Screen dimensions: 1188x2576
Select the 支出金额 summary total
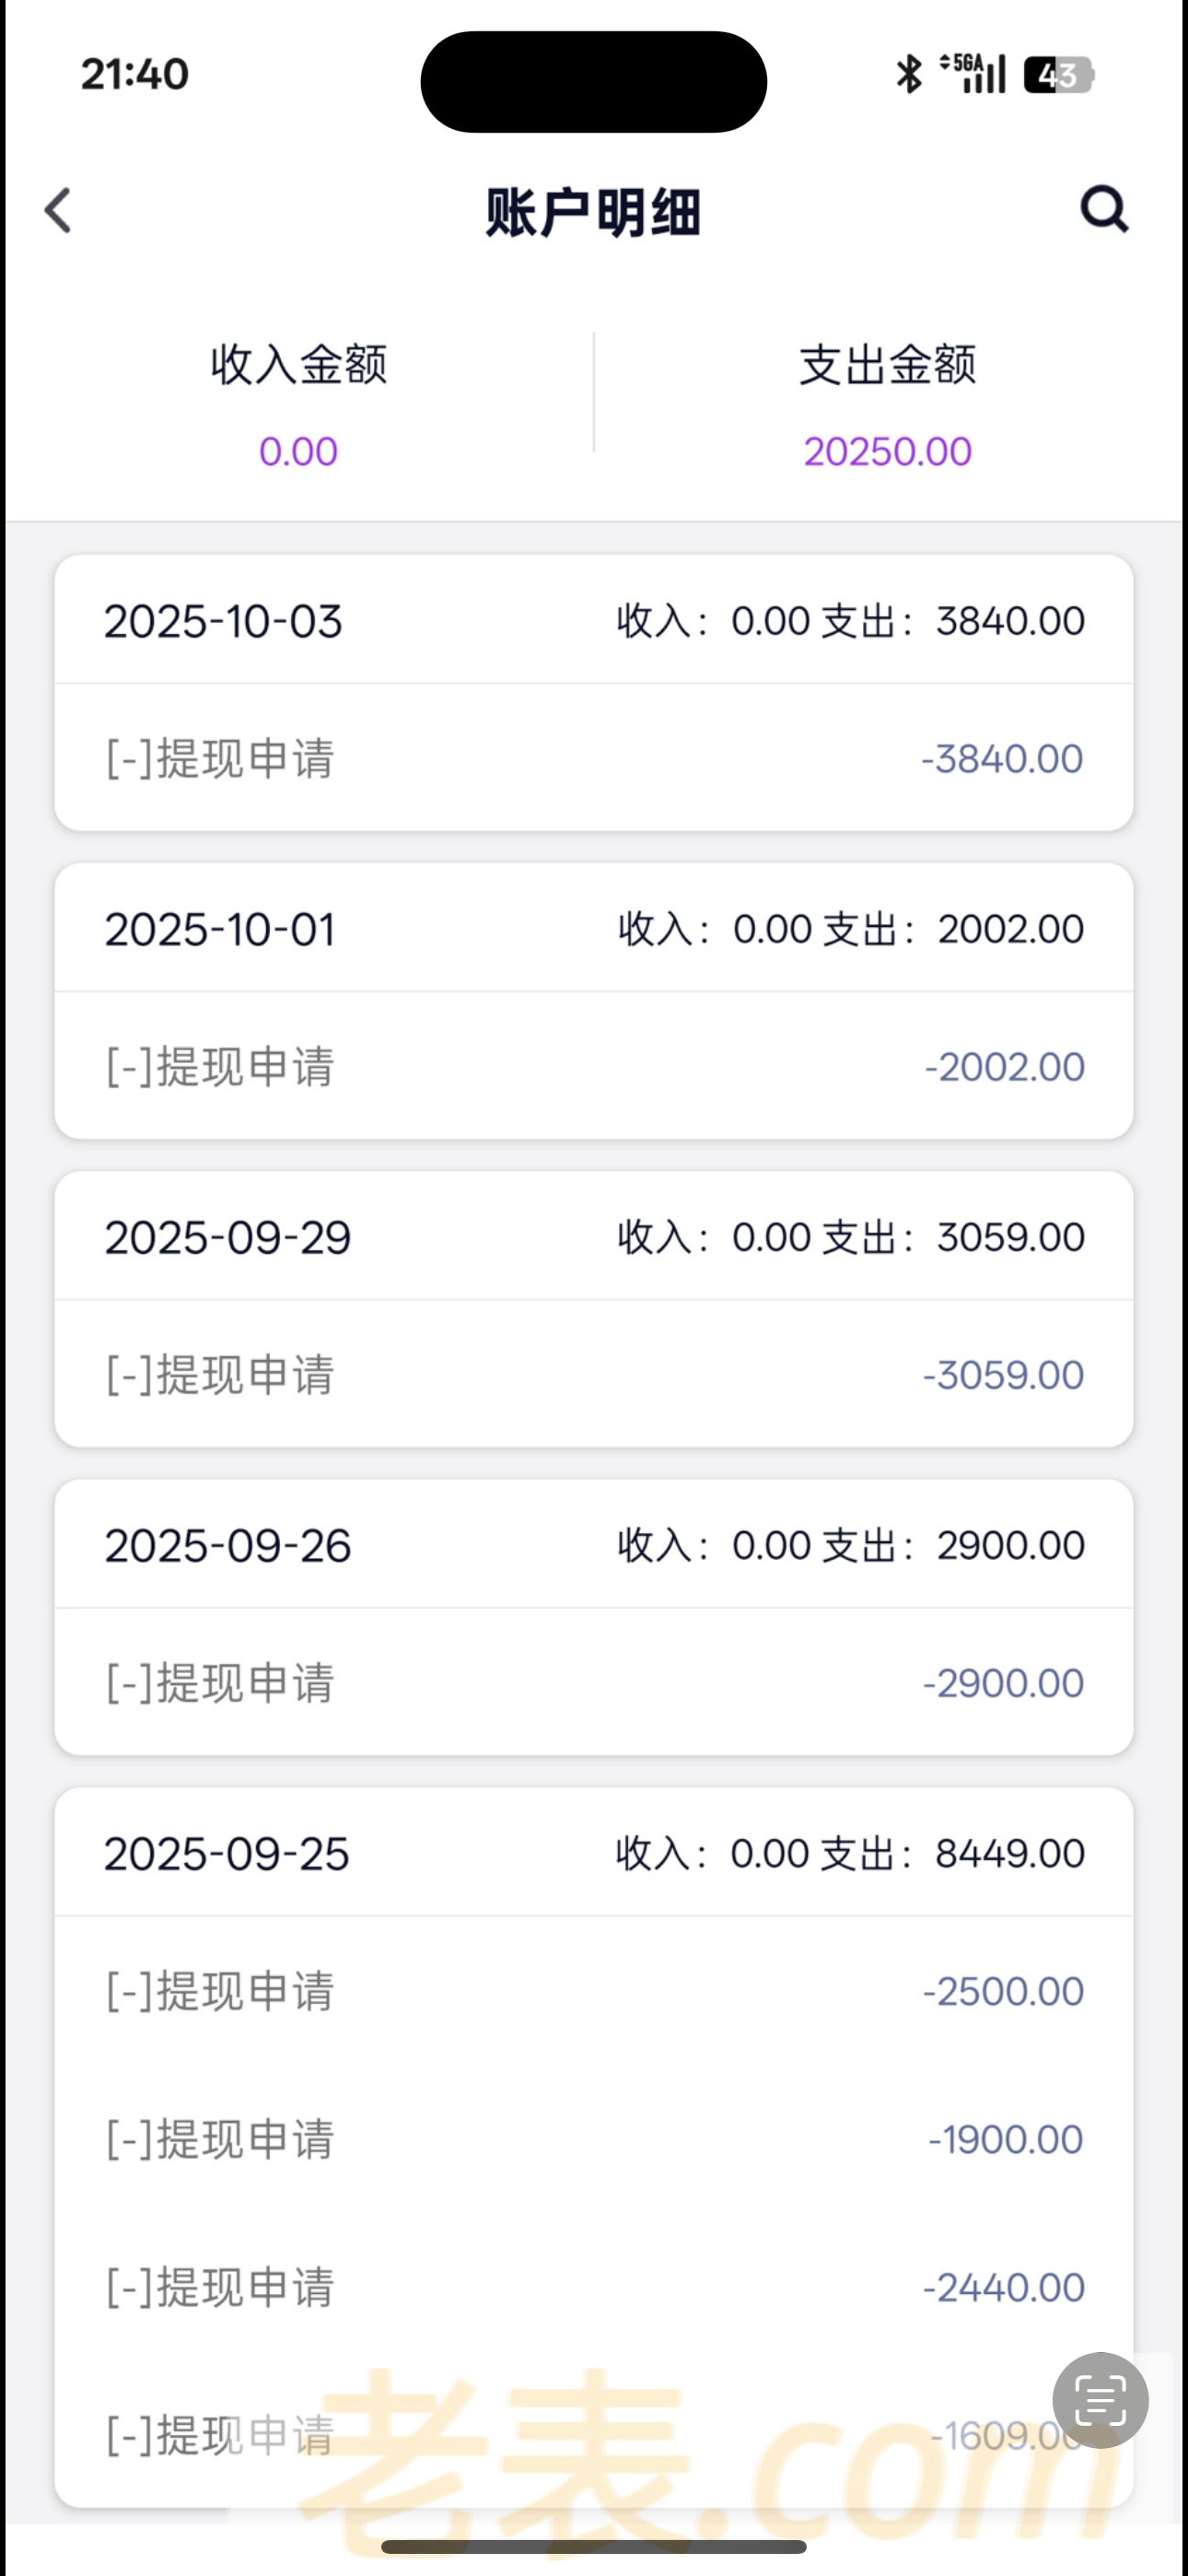coord(887,451)
